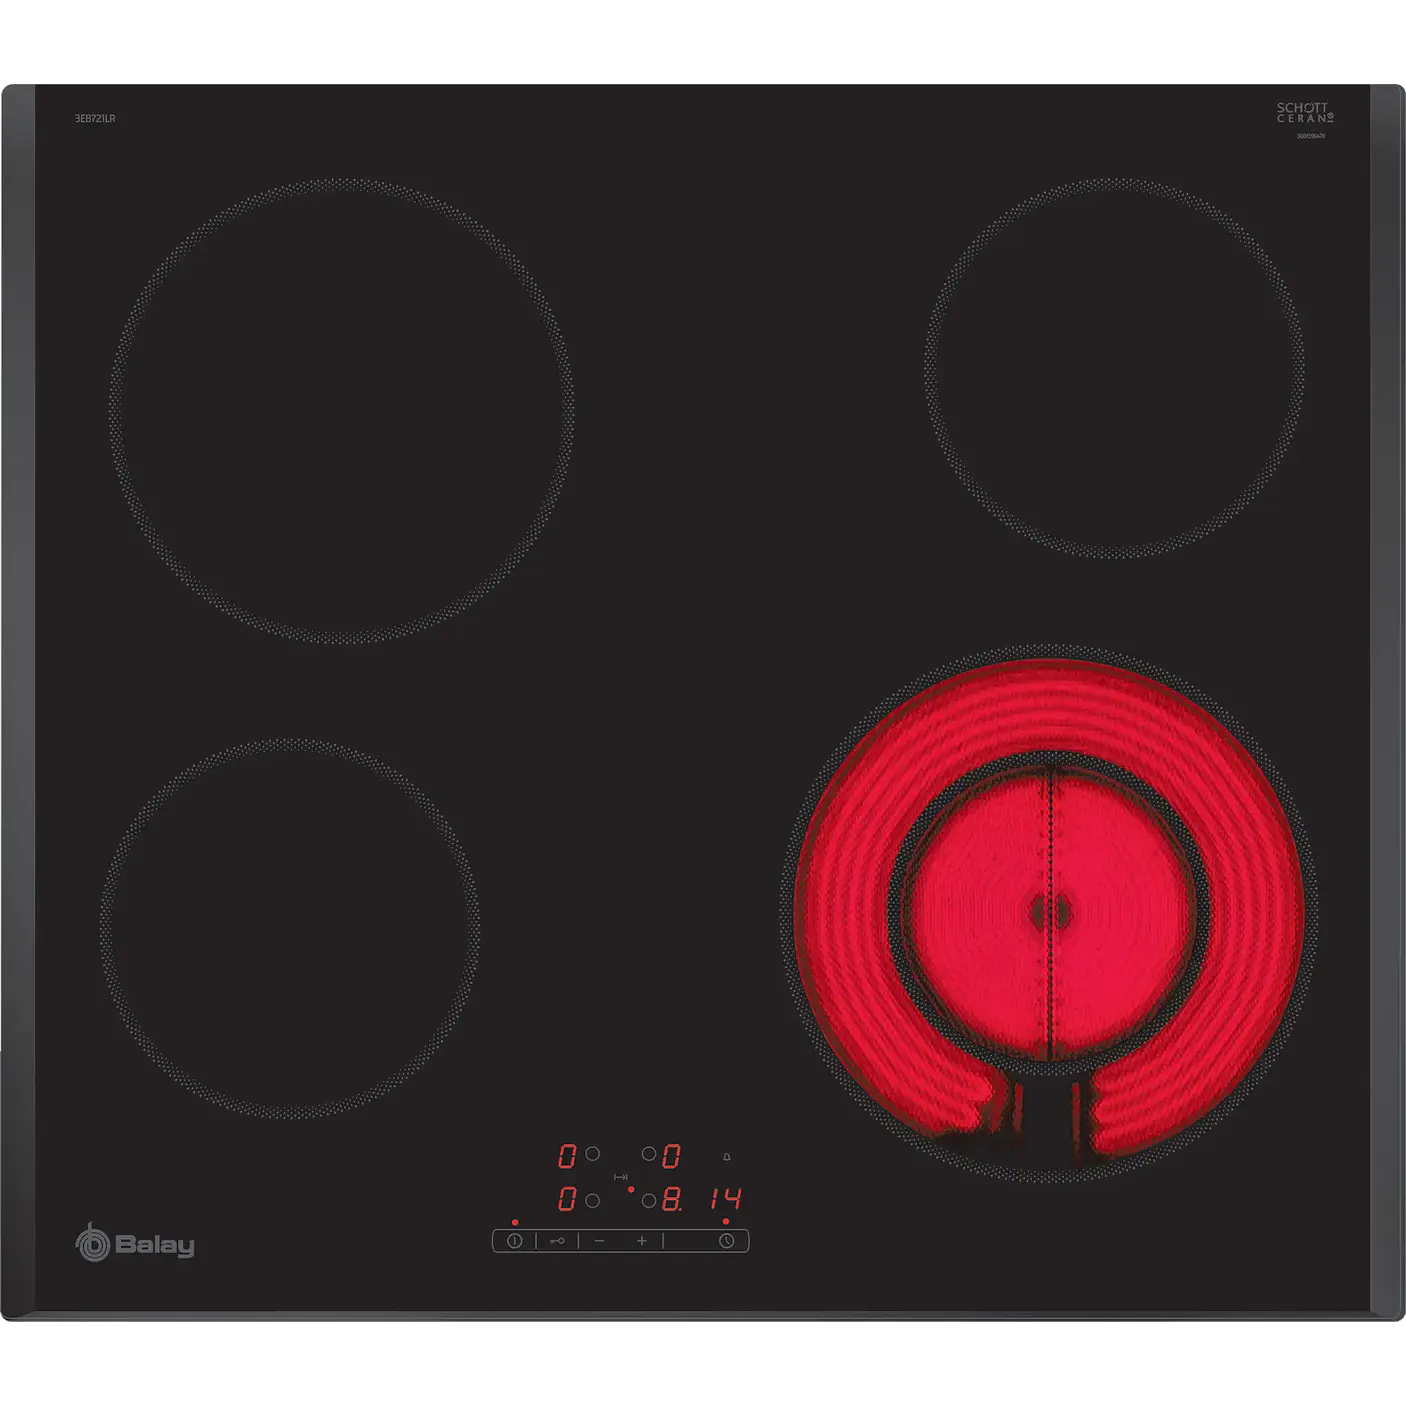Tap the rear-right power level digit 0
1406x1406 pixels.
671,1156
